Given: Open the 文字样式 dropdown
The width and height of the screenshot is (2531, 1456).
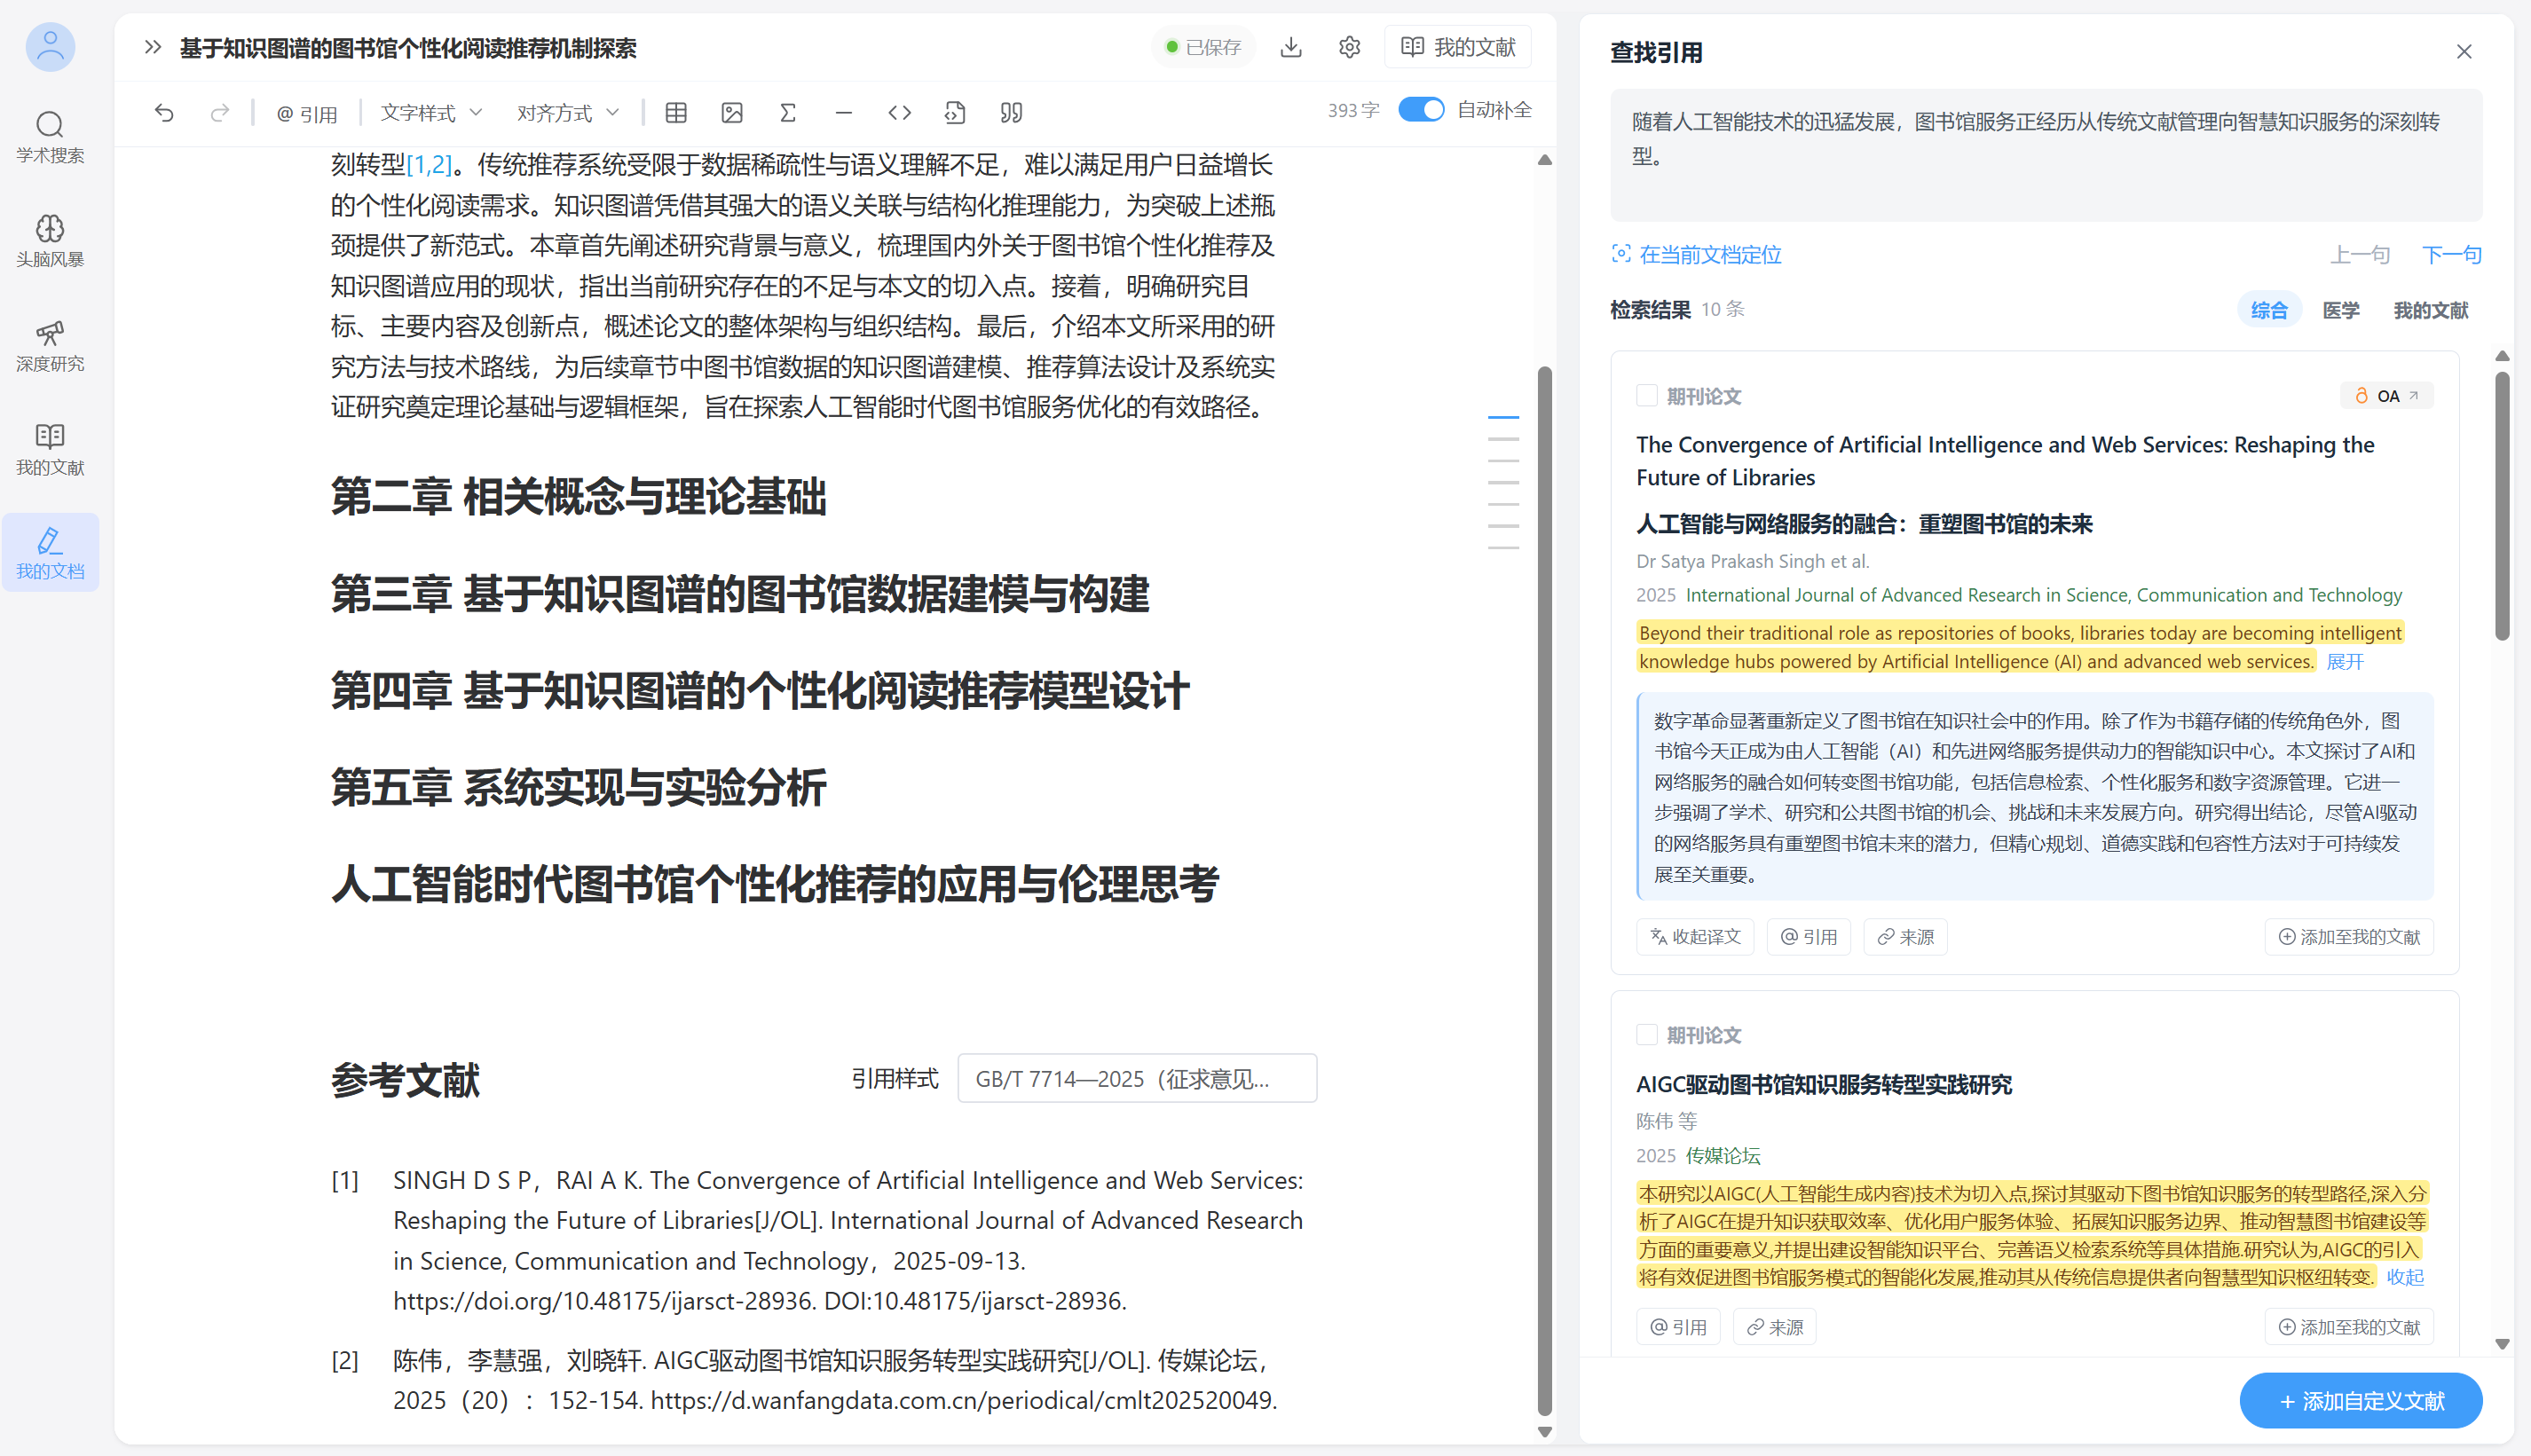Looking at the screenshot, I should tap(431, 113).
